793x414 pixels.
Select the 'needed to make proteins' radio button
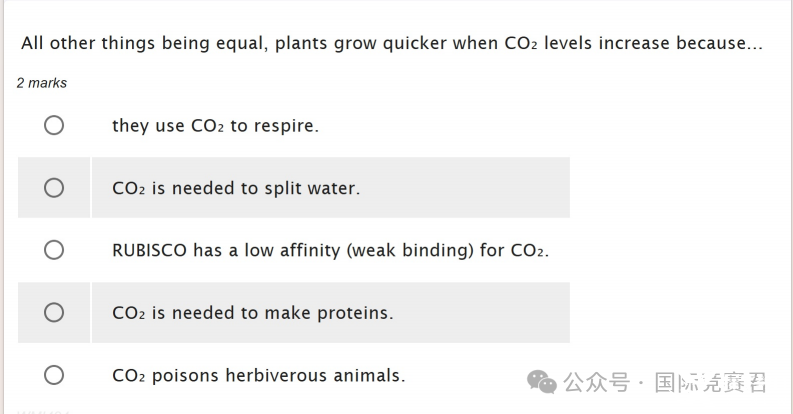54,312
